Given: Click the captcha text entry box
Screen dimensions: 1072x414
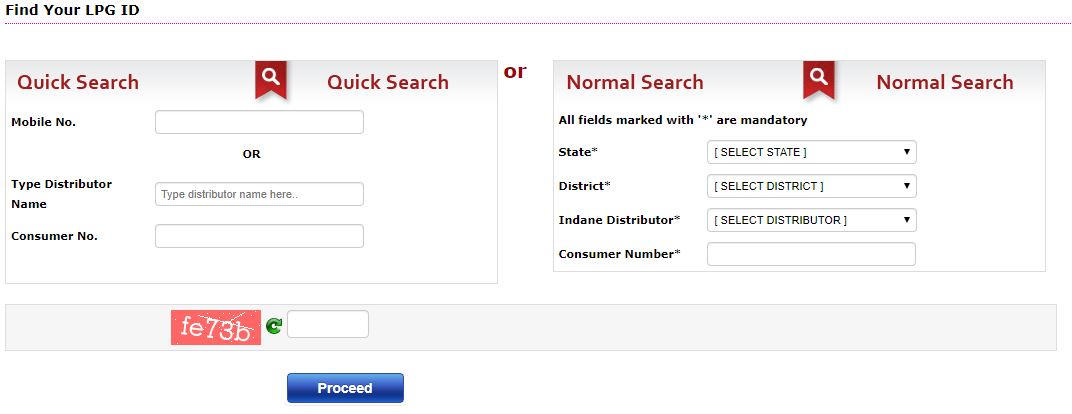Looking at the screenshot, I should click(328, 324).
